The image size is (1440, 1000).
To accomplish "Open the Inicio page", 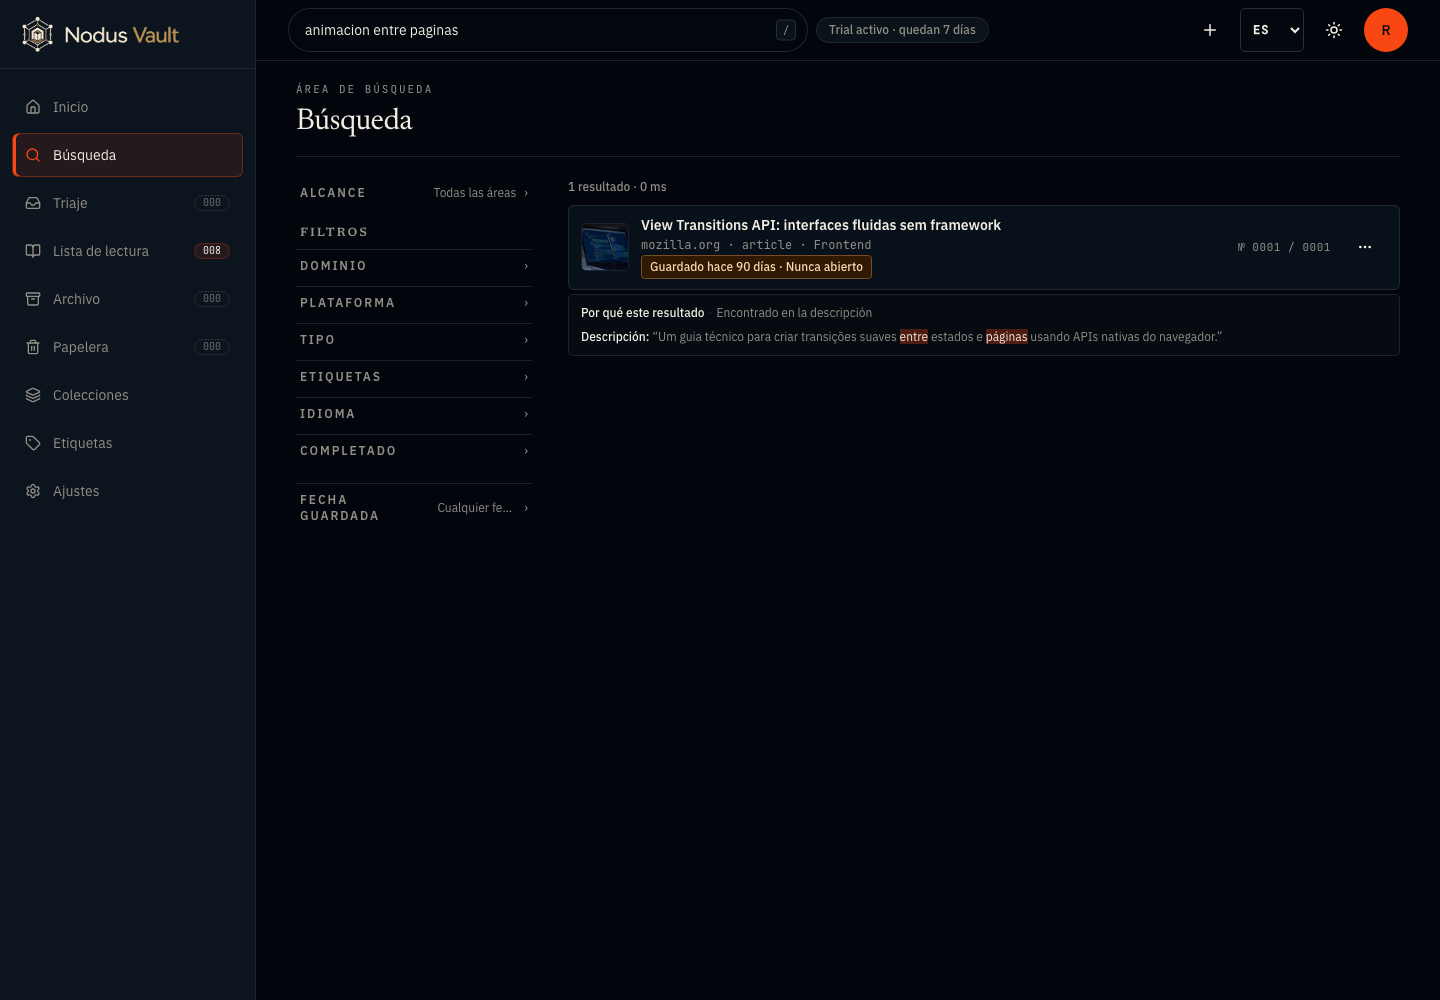I will pos(128,107).
